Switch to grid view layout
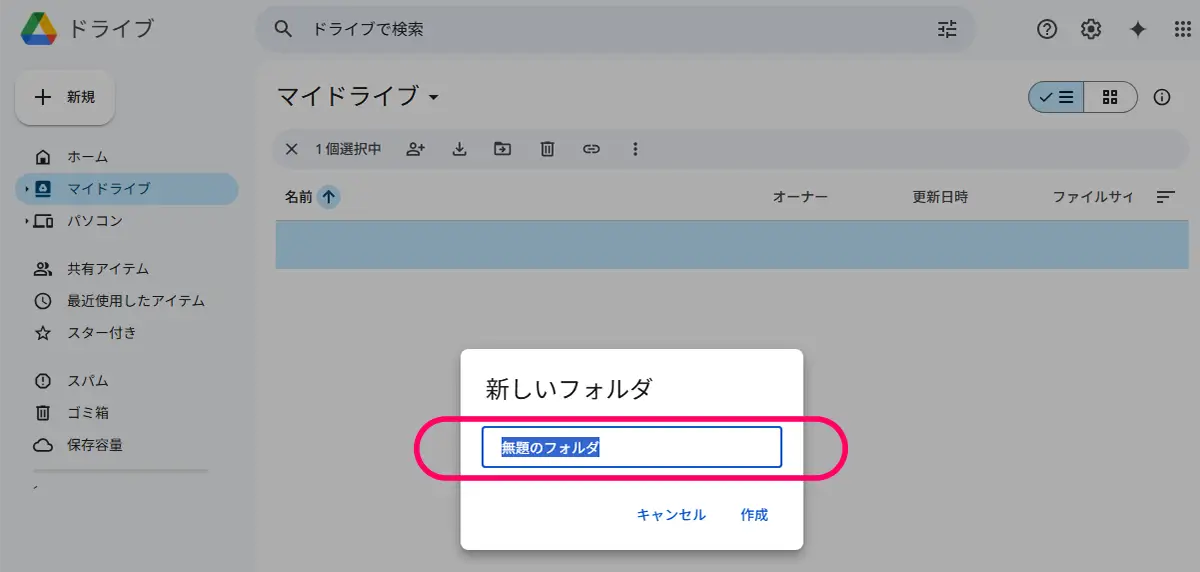The width and height of the screenshot is (1200, 572). tap(1110, 97)
